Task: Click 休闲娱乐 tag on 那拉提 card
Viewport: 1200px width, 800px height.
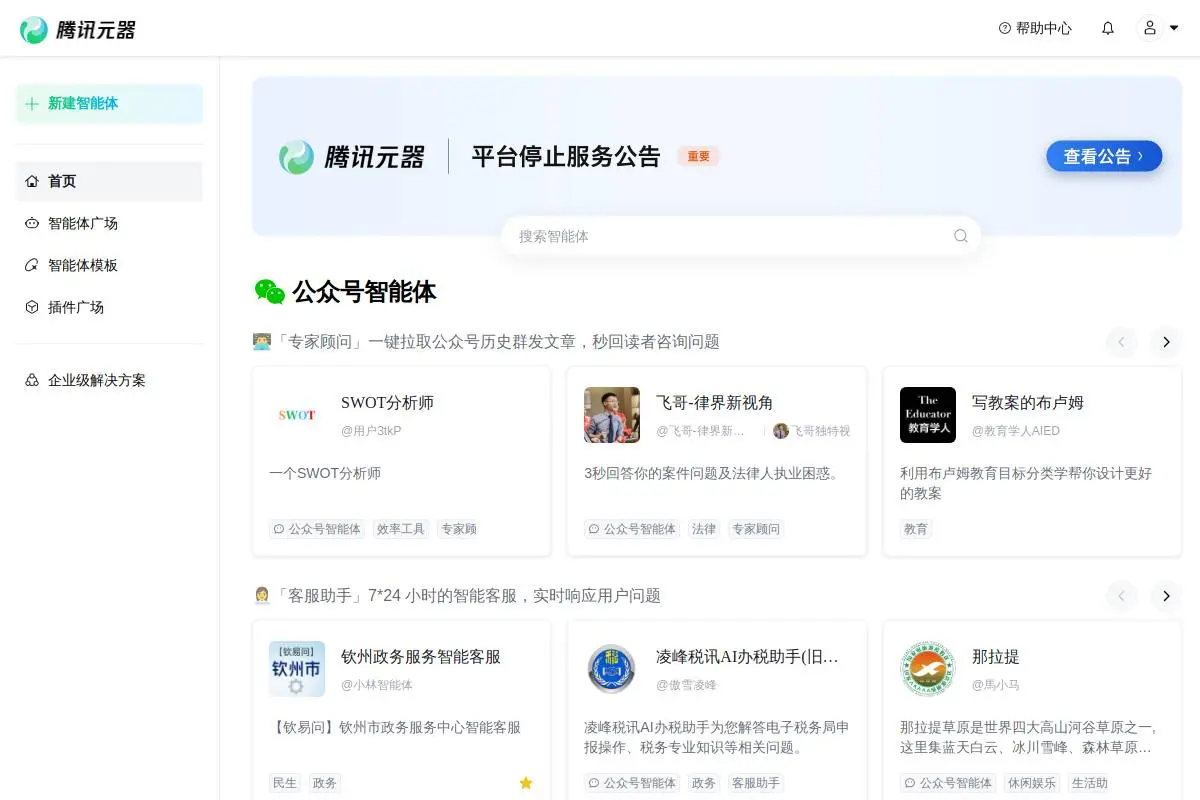Action: 1032,783
